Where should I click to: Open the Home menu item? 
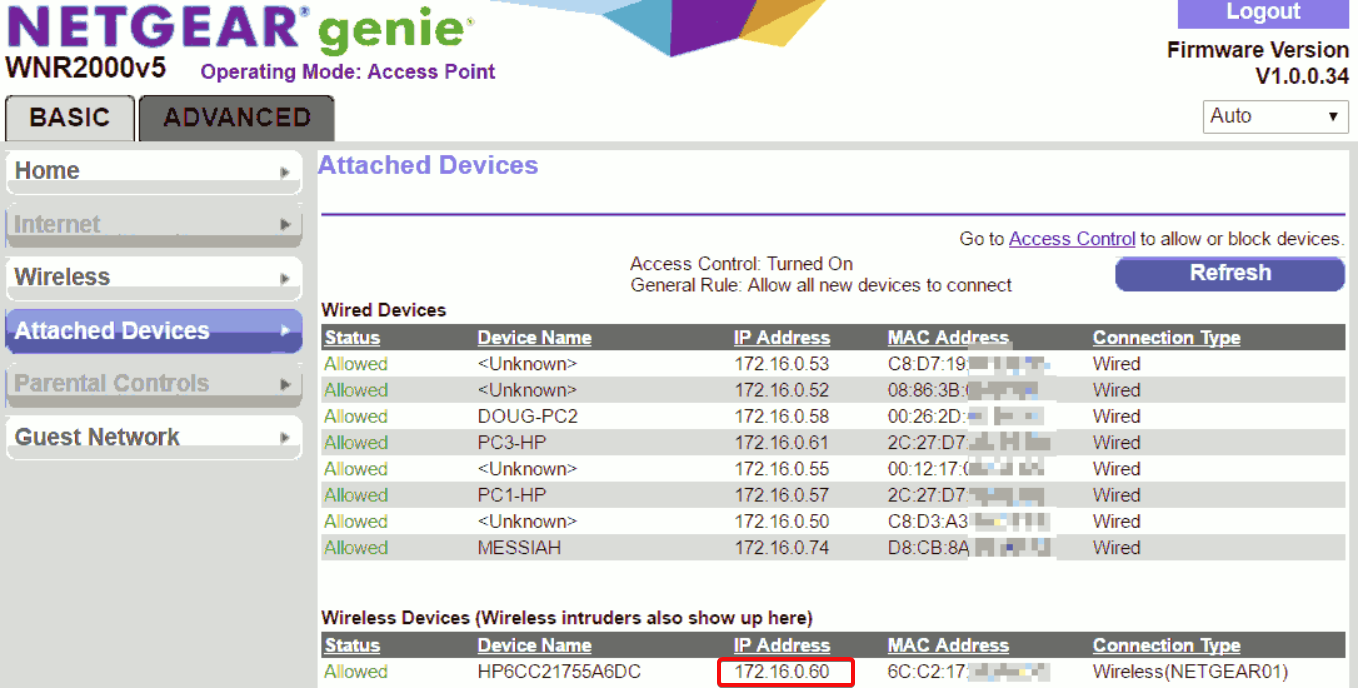pyautogui.click(x=153, y=172)
